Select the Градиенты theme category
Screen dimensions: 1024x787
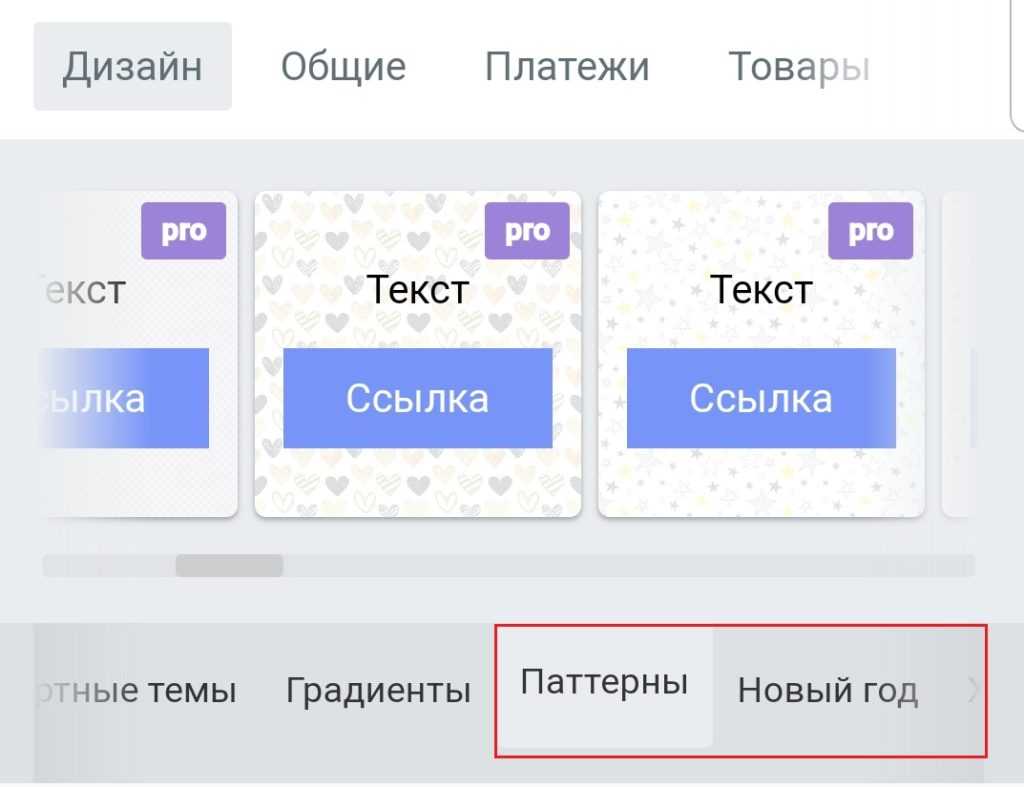378,691
